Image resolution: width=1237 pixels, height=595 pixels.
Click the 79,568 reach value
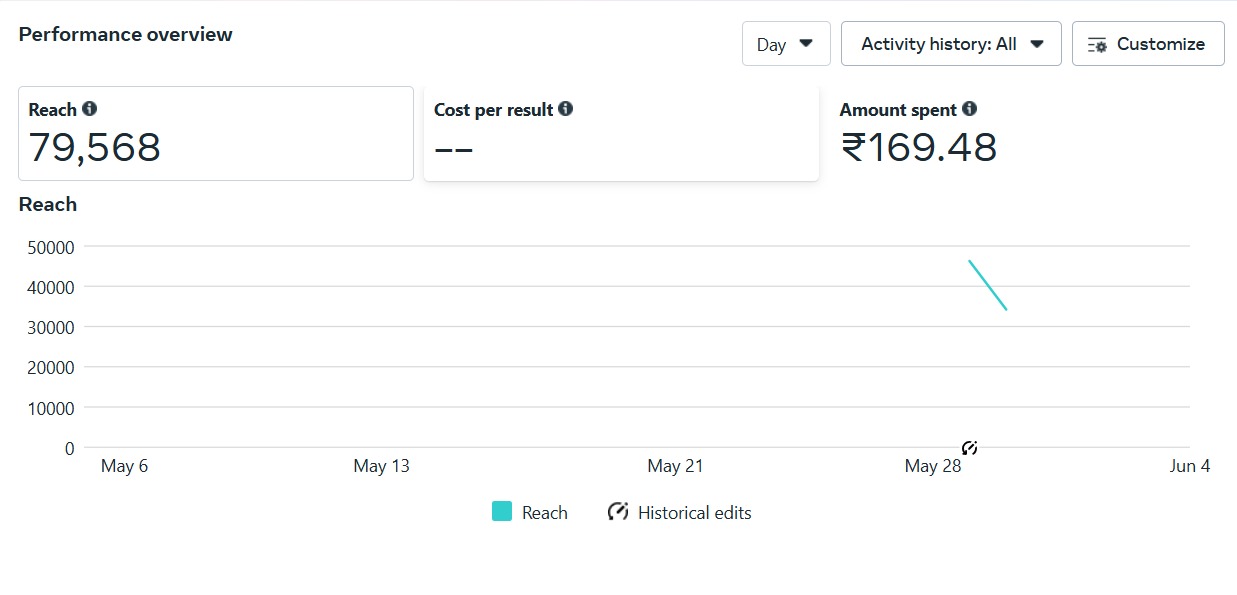95,148
